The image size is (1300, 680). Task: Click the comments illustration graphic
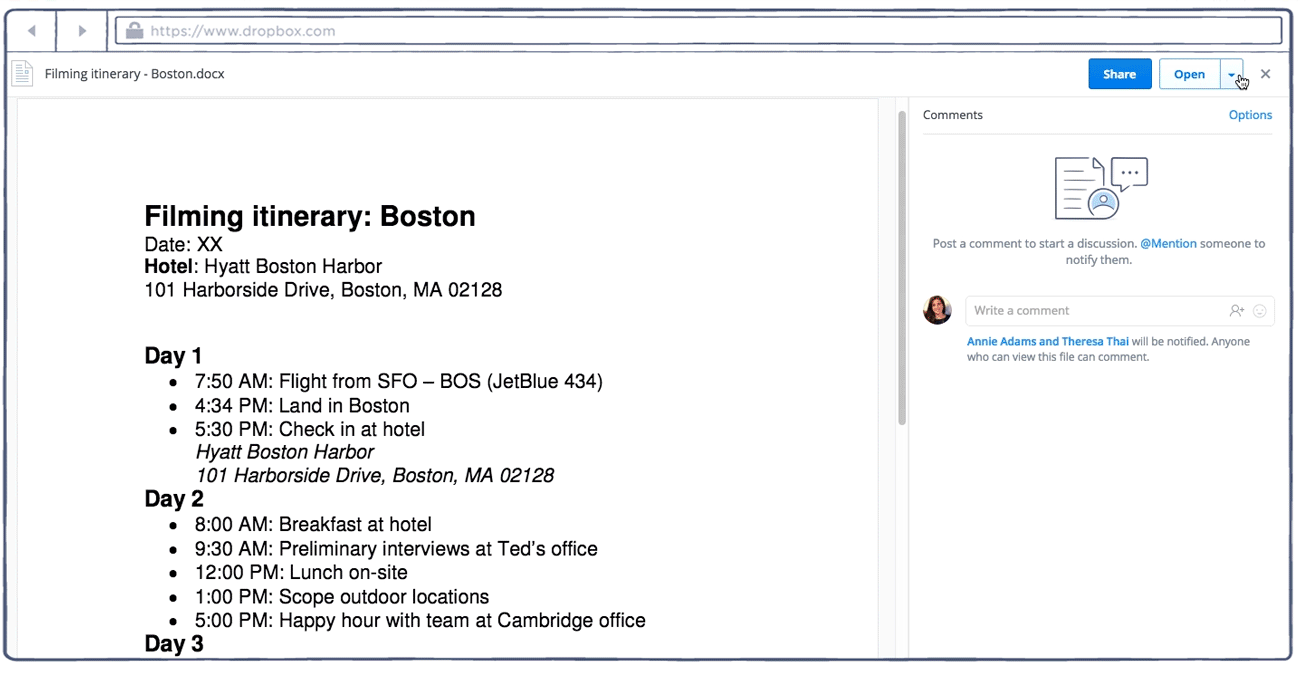point(1101,188)
